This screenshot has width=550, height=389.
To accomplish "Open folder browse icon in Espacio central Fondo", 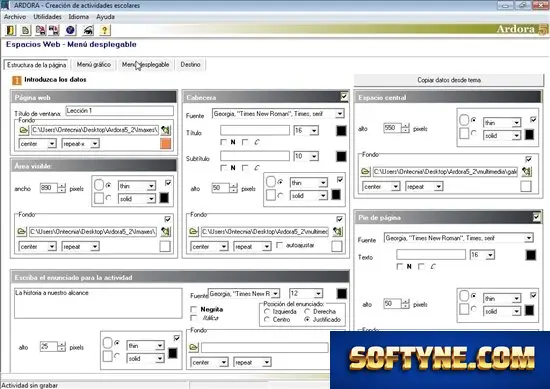I will [365, 172].
